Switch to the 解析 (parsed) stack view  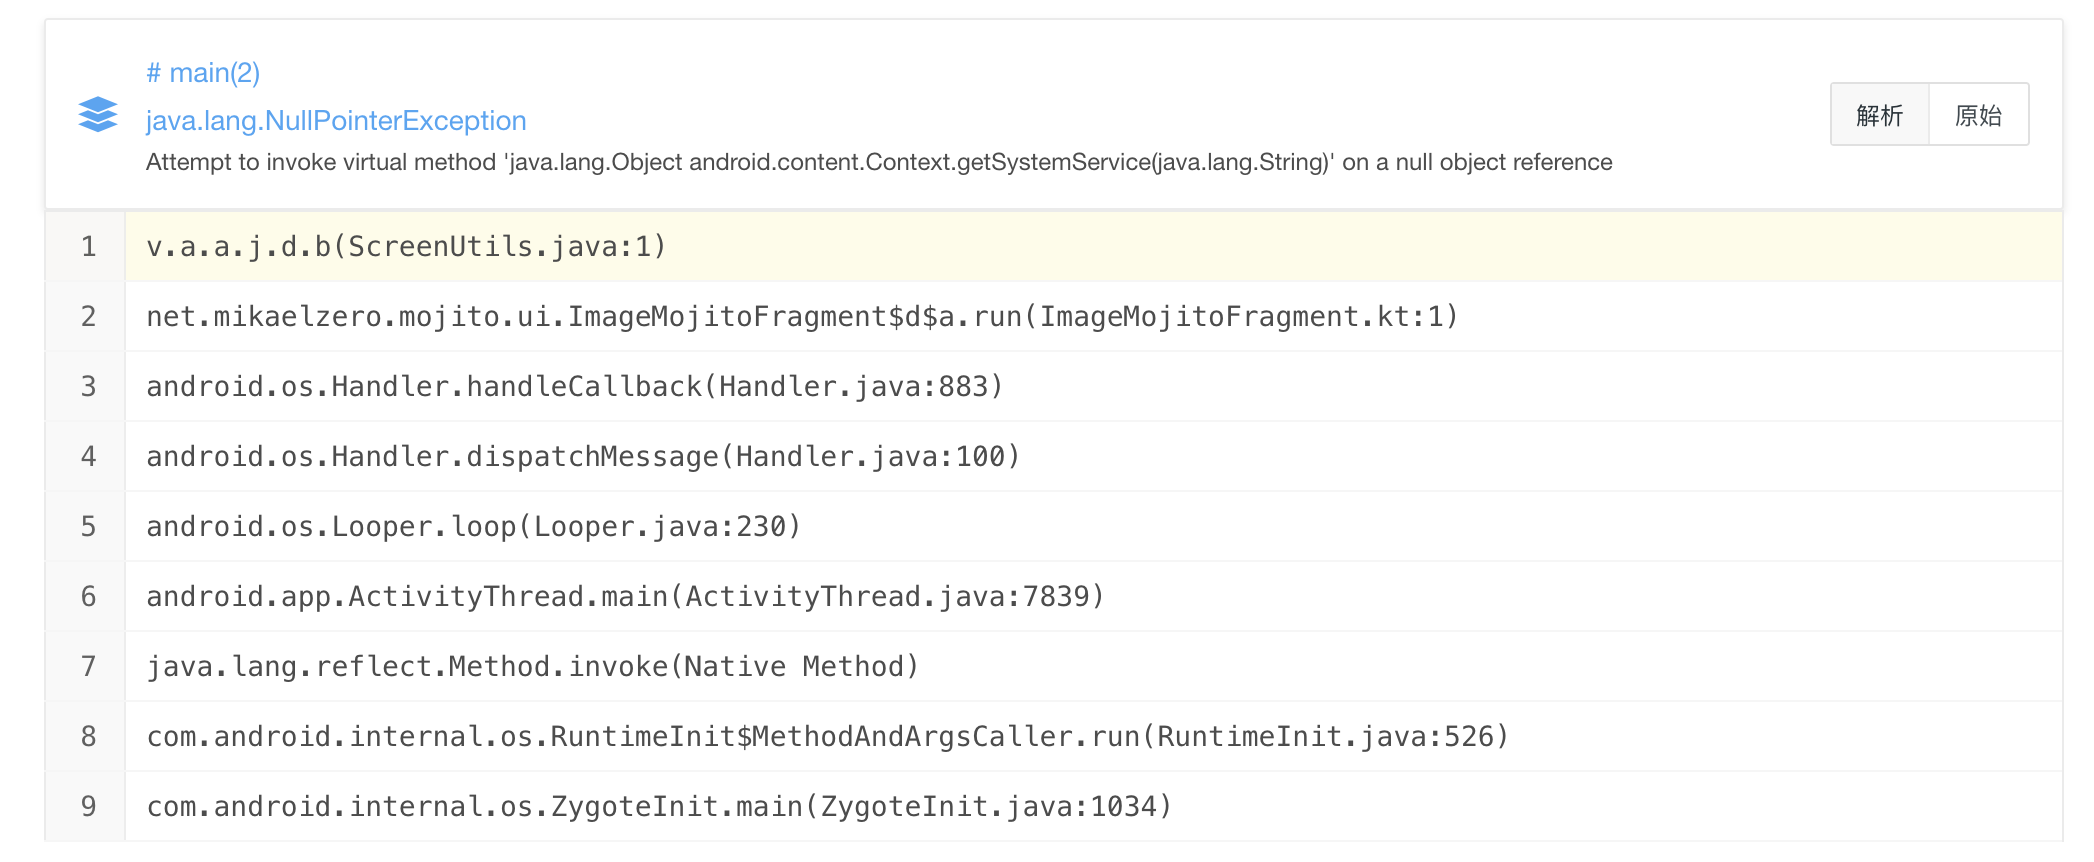1880,115
